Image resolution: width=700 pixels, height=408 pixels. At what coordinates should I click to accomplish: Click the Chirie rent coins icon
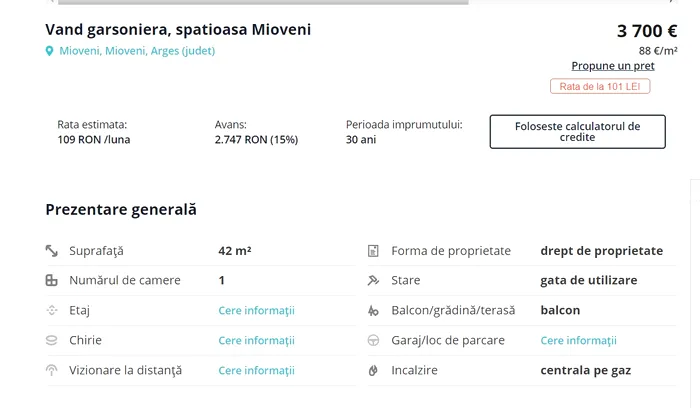52,340
